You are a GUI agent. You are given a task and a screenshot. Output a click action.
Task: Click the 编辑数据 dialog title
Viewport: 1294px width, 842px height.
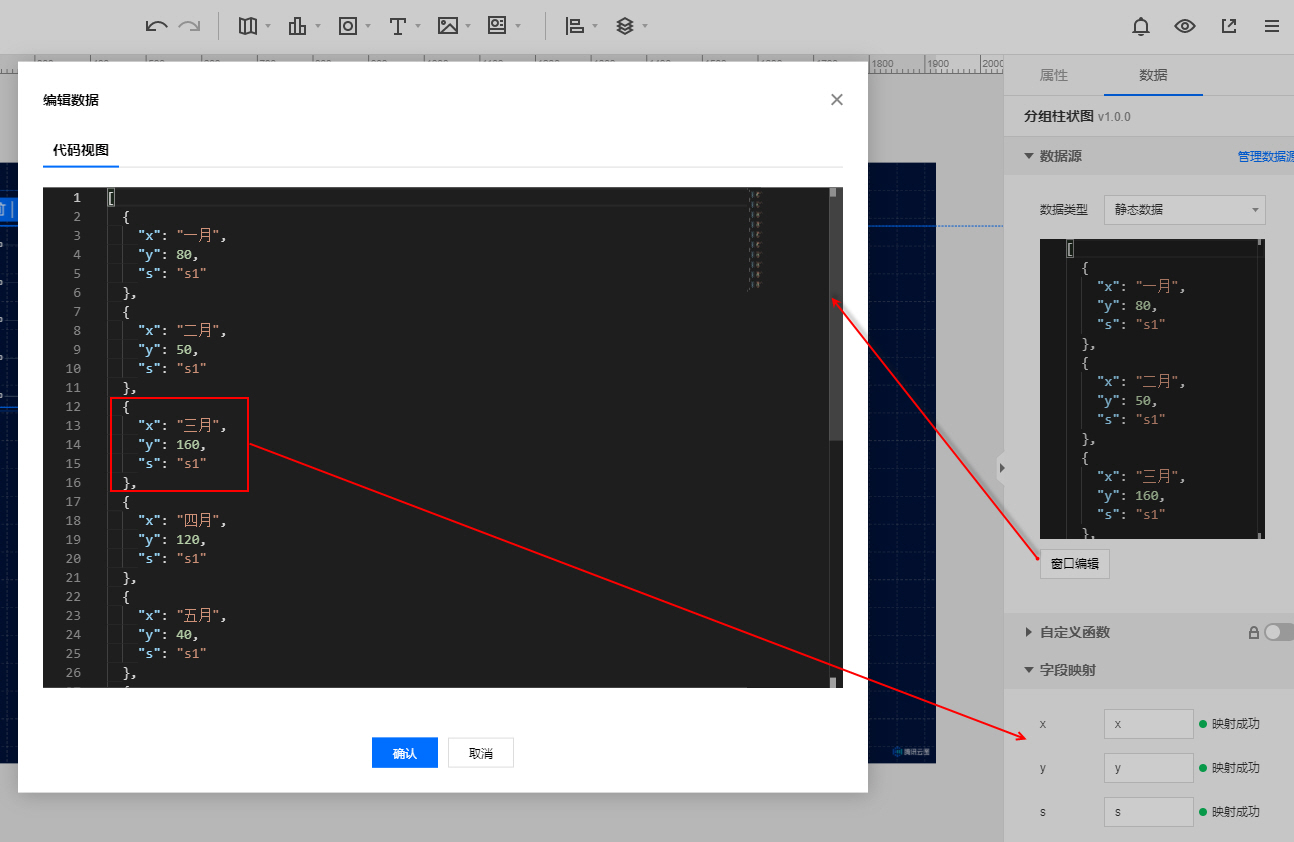click(x=71, y=100)
